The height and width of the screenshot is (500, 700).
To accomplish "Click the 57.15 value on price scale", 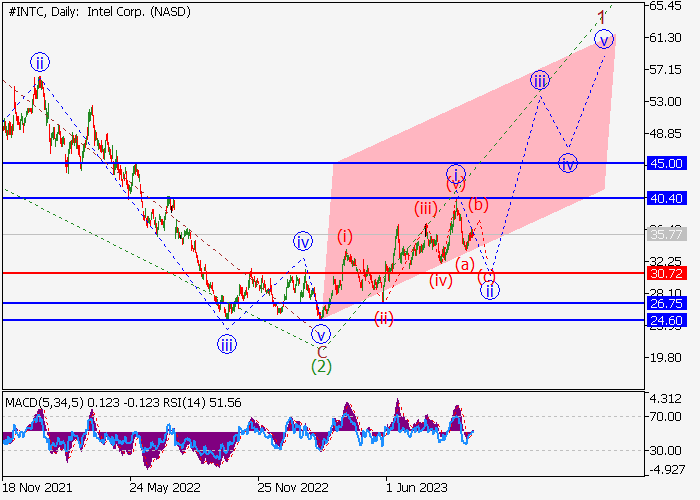I will tap(666, 70).
